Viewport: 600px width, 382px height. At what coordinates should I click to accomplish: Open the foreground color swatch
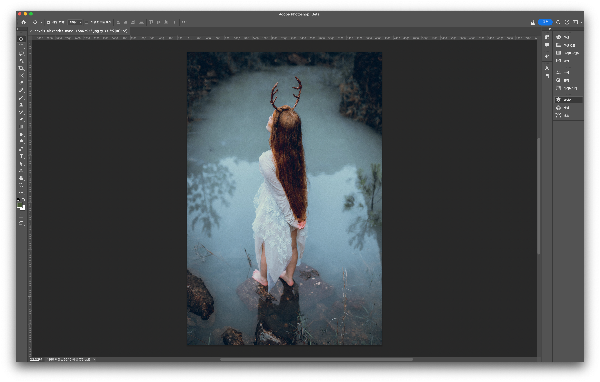20,205
